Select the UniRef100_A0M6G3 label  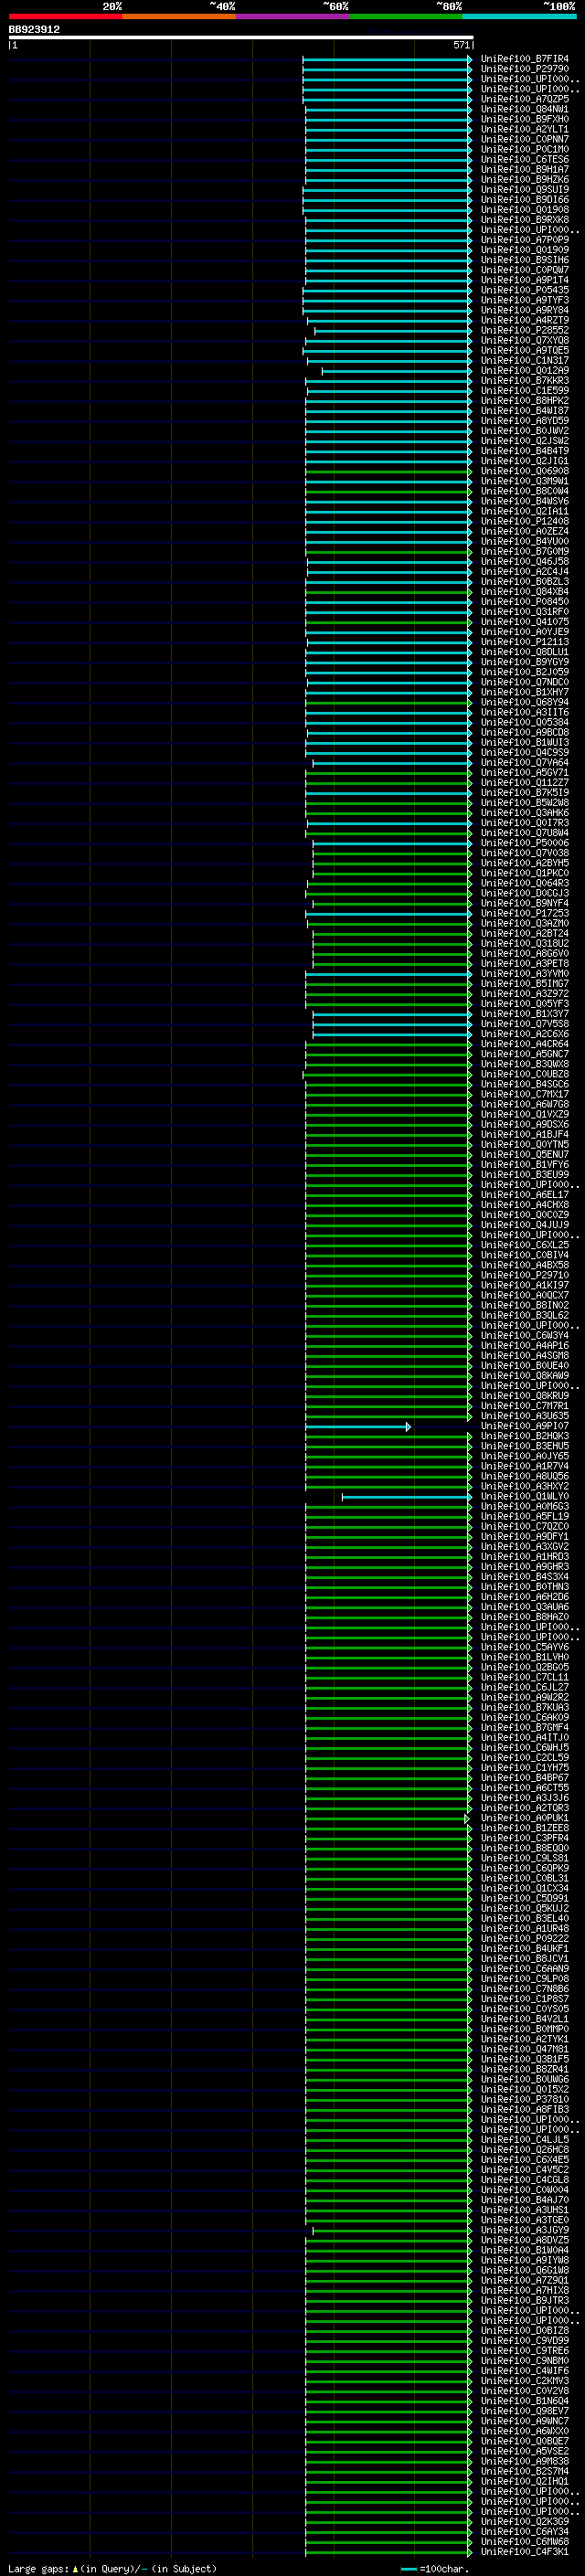point(524,1506)
